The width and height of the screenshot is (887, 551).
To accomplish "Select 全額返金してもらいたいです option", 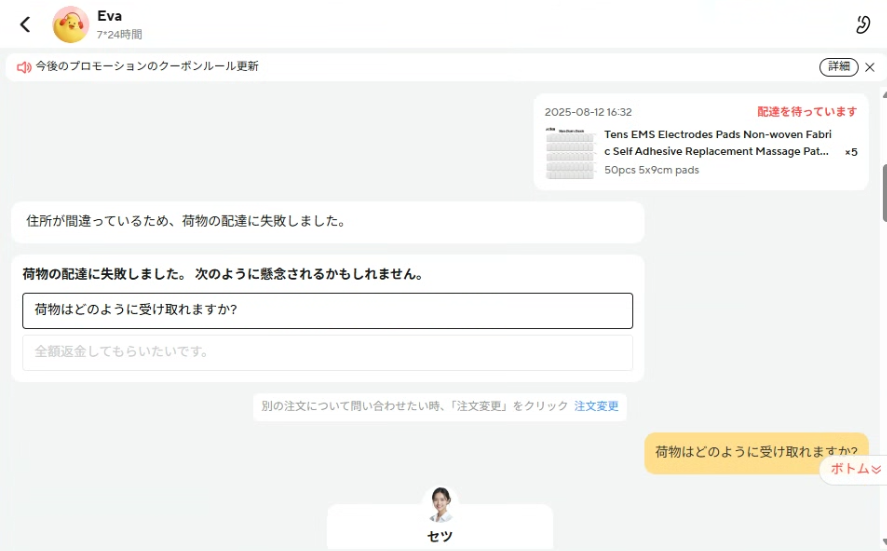I will pos(327,352).
